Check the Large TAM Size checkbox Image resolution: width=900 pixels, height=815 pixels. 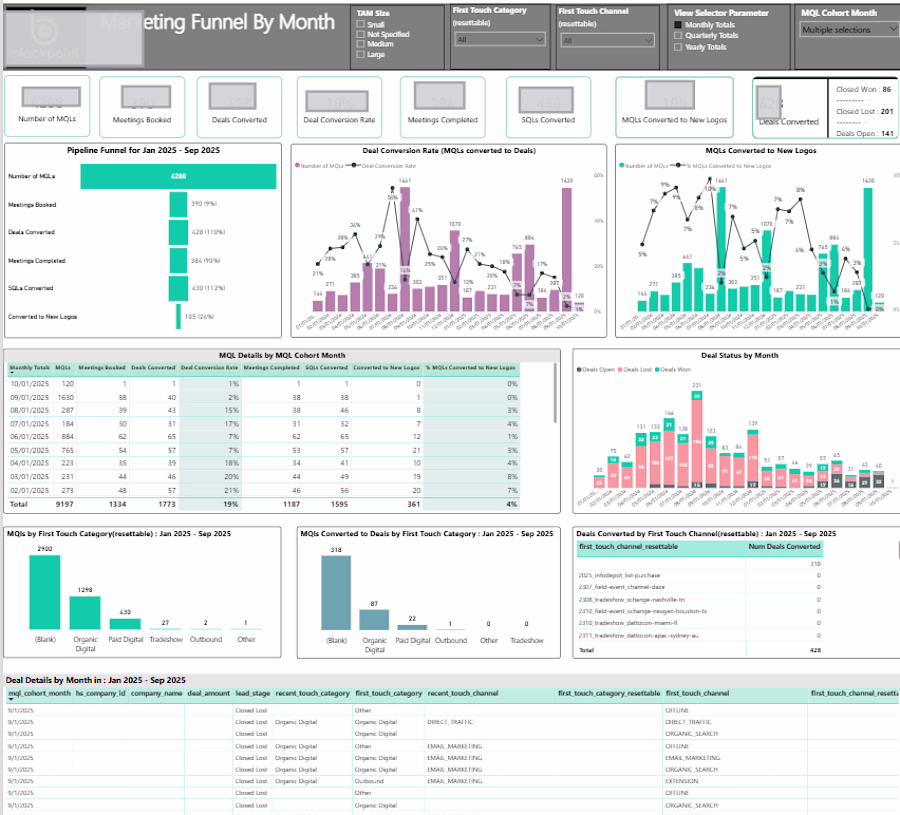coord(360,55)
